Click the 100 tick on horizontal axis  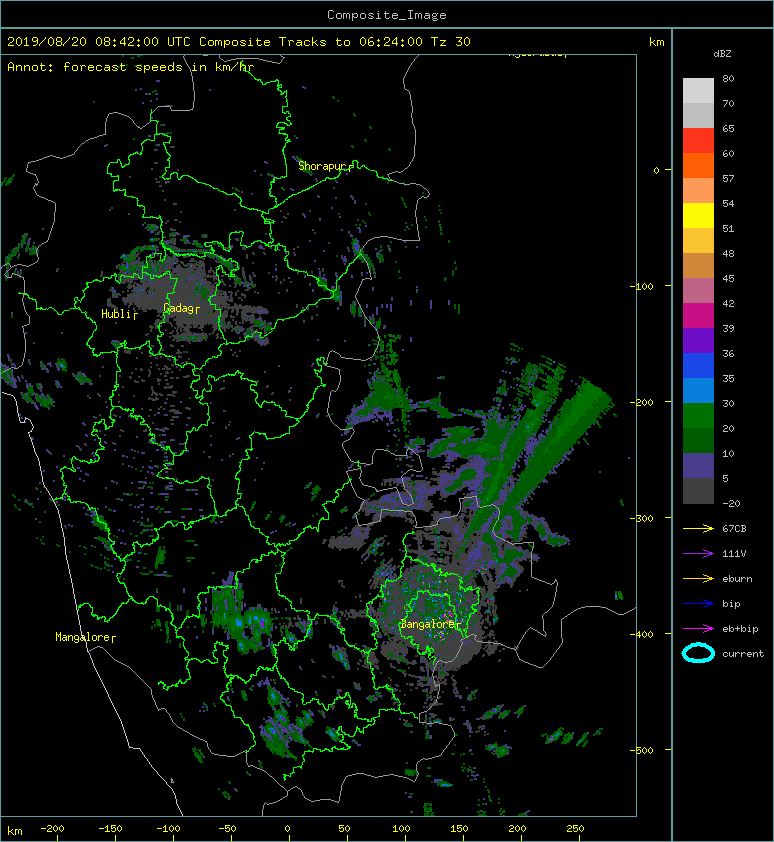(401, 829)
